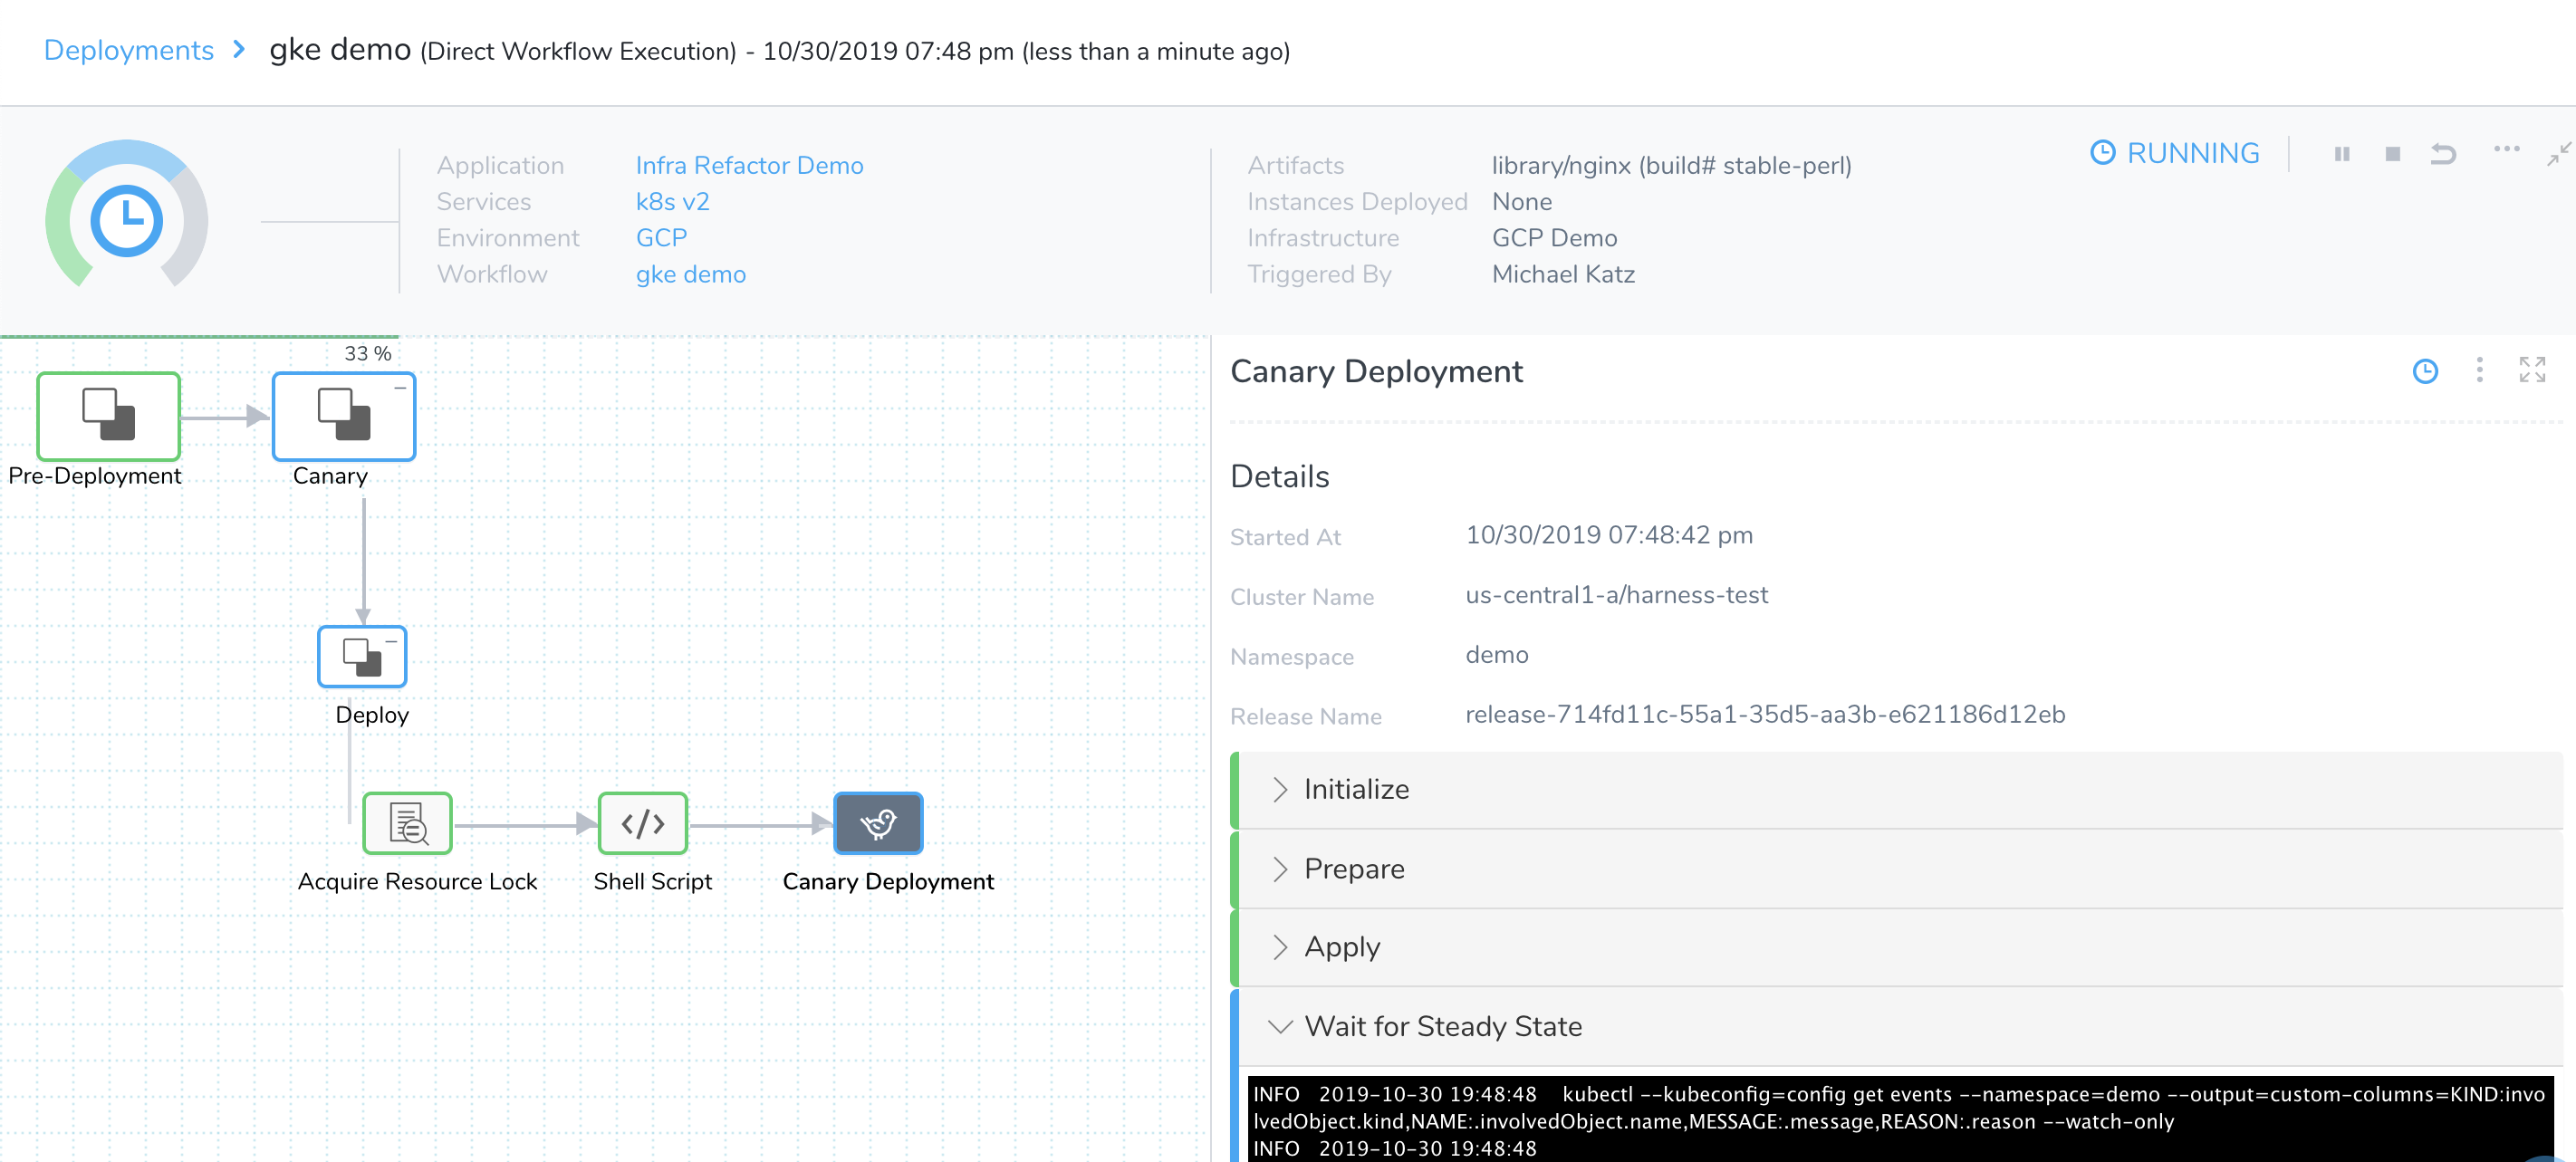Open vertical dots menu in details panel
The image size is (2576, 1162).
coord(2479,370)
